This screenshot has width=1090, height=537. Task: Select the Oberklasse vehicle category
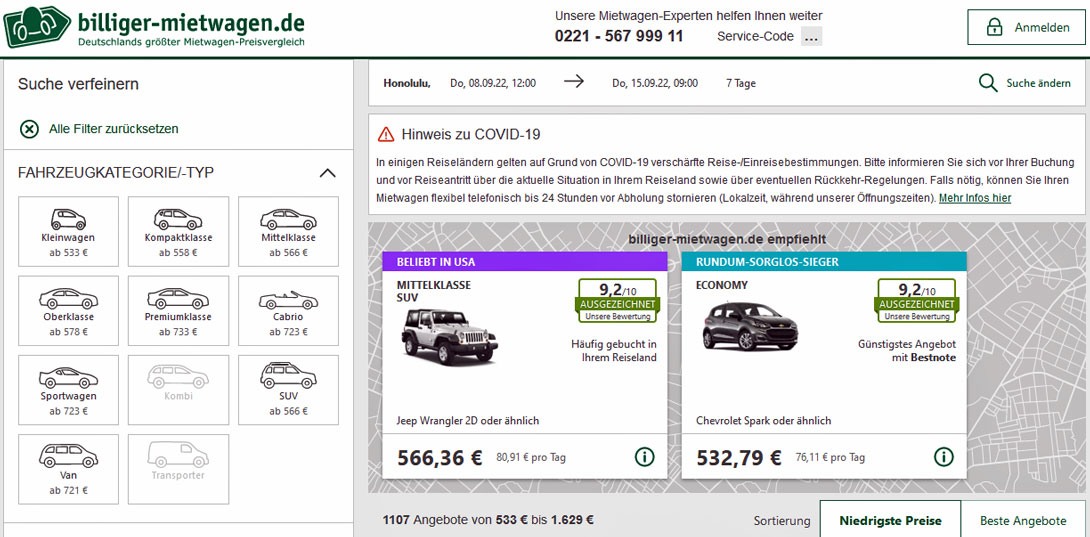(68, 311)
